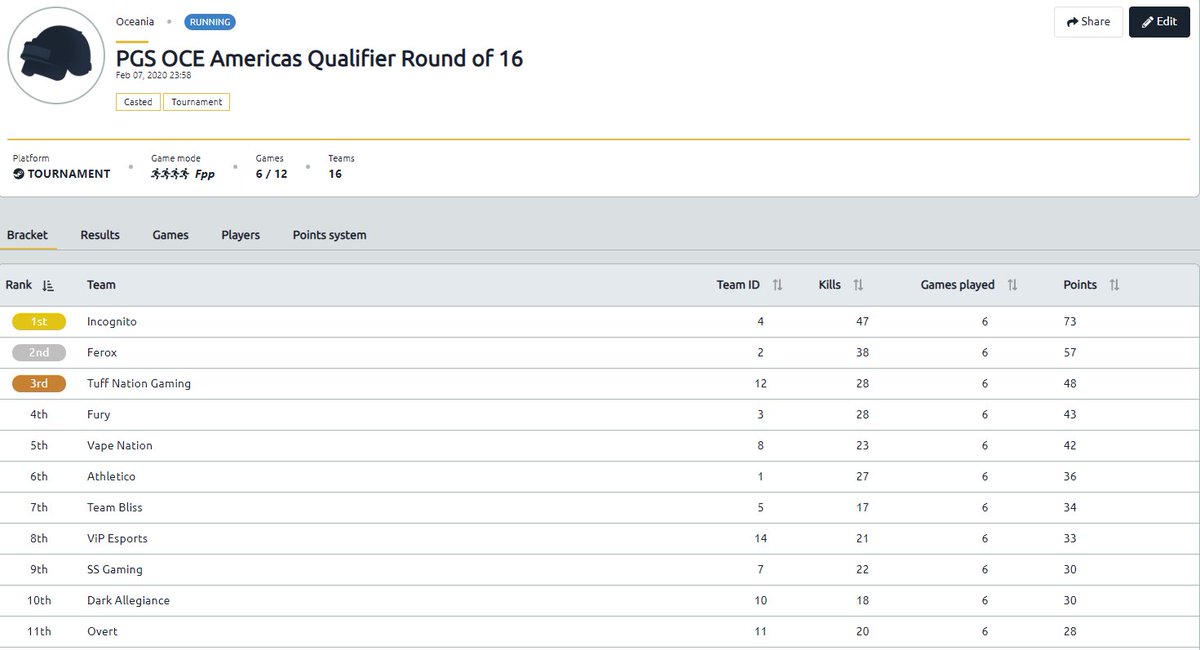1200x650 pixels.
Task: Switch to the Results tab
Action: (x=100, y=235)
